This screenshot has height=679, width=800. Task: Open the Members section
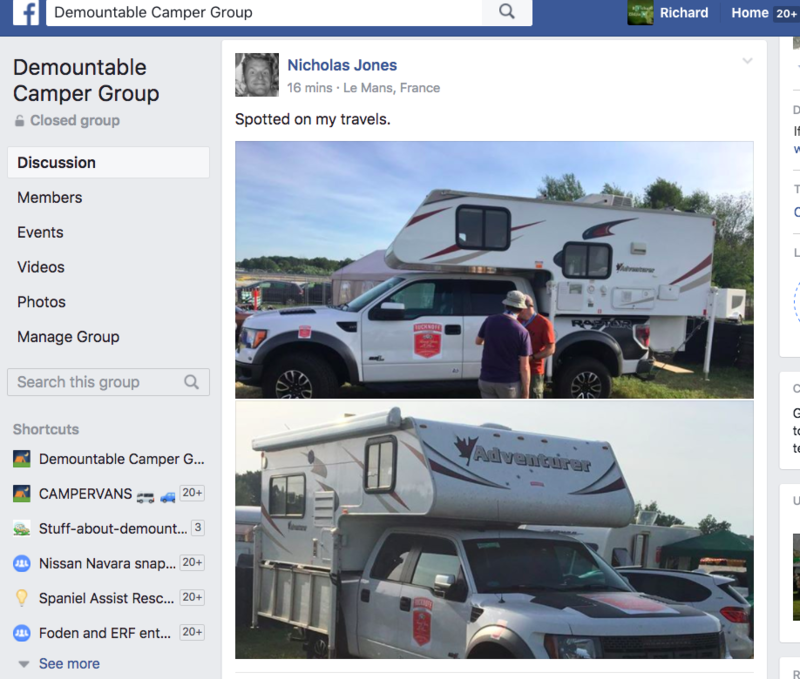[x=49, y=197]
